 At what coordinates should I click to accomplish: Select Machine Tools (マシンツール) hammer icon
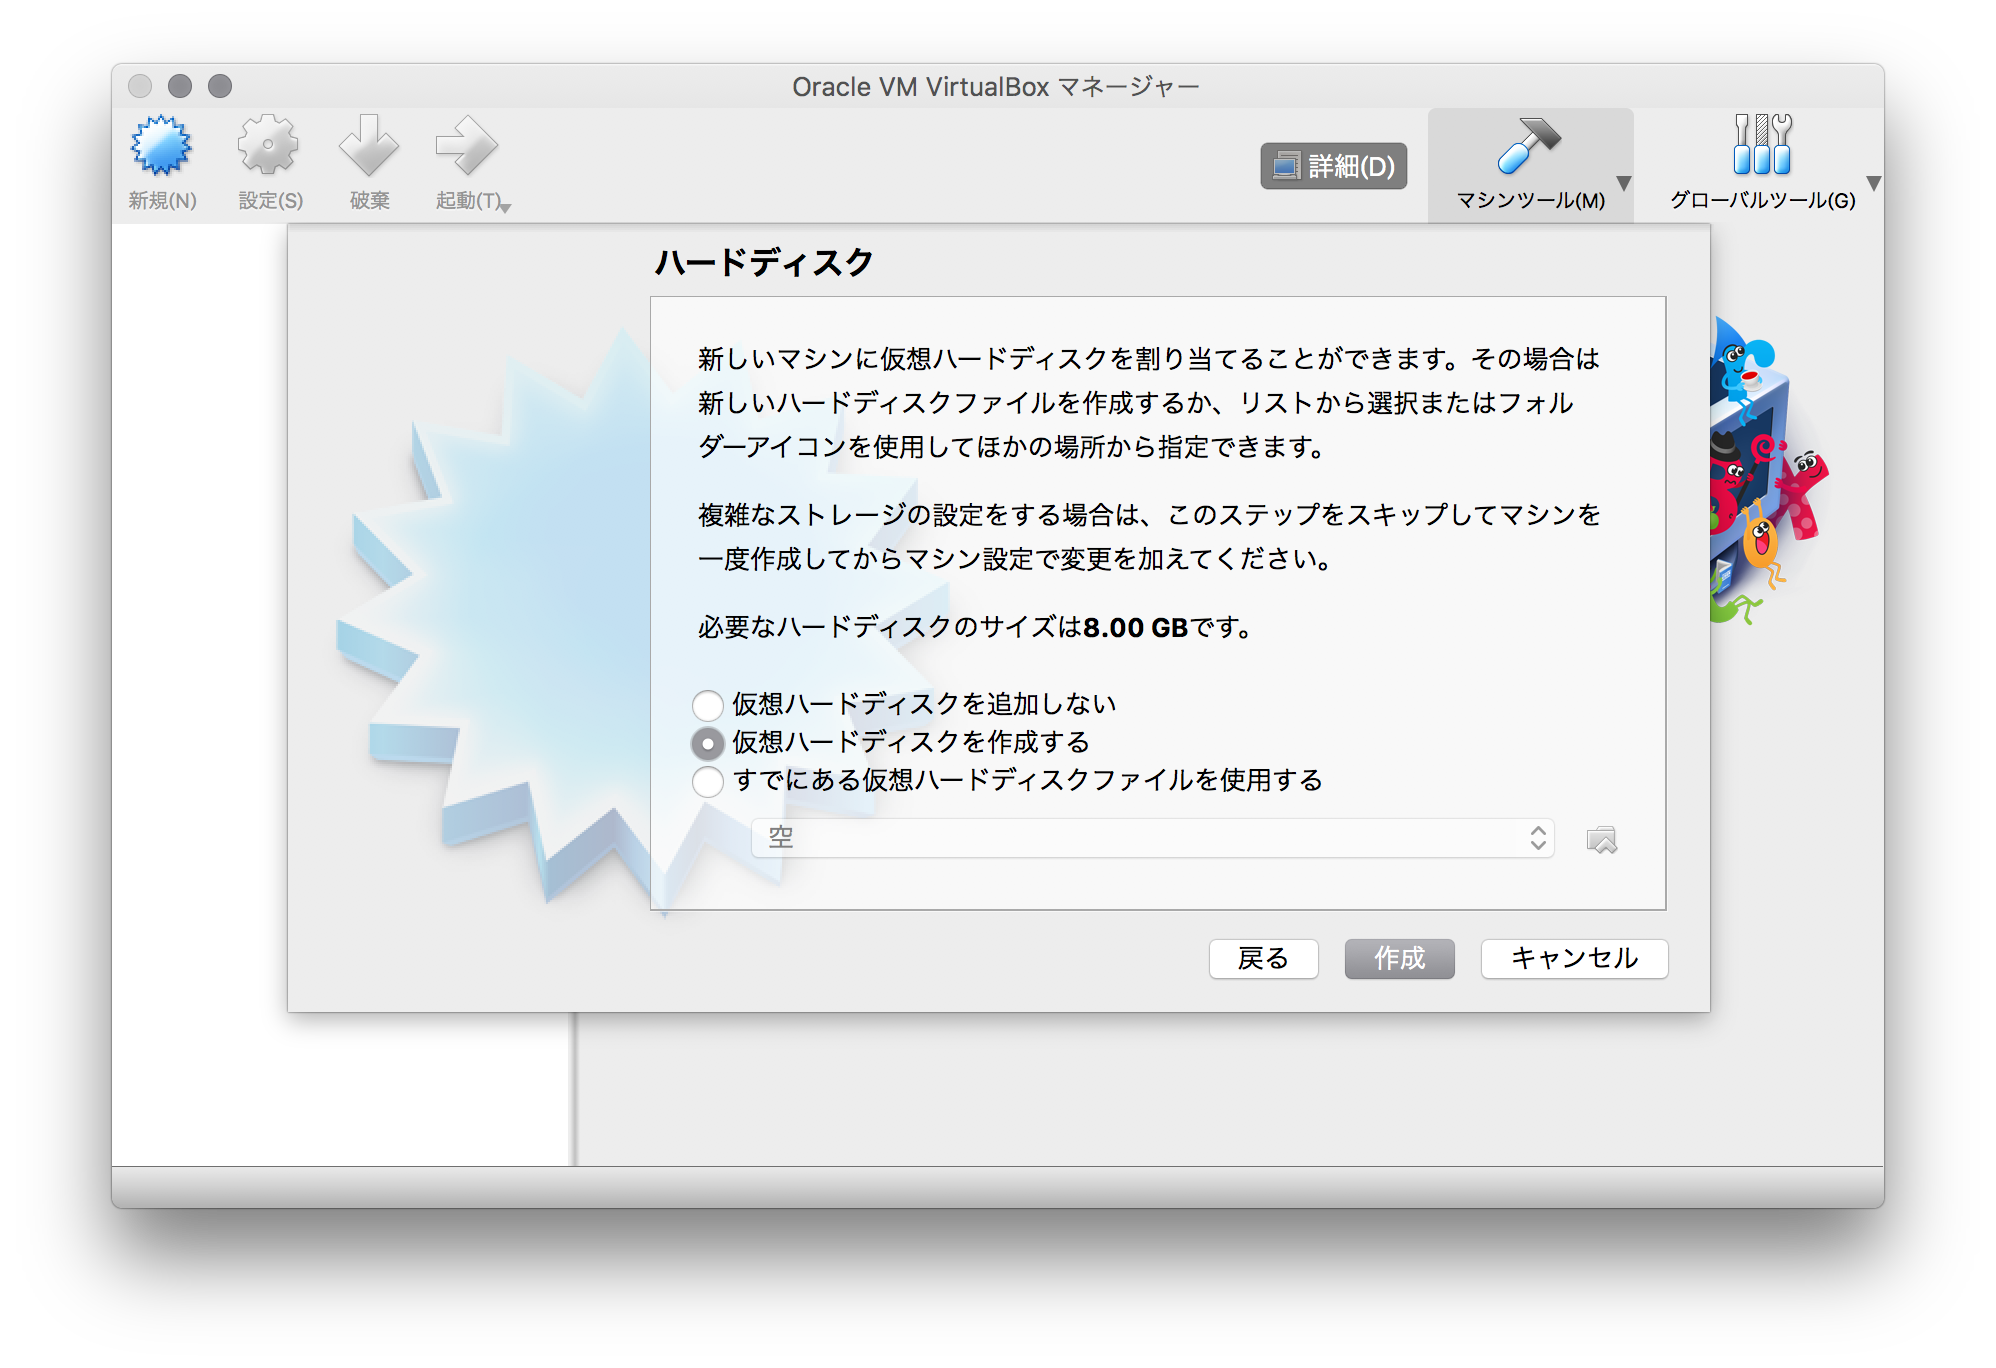click(1528, 146)
